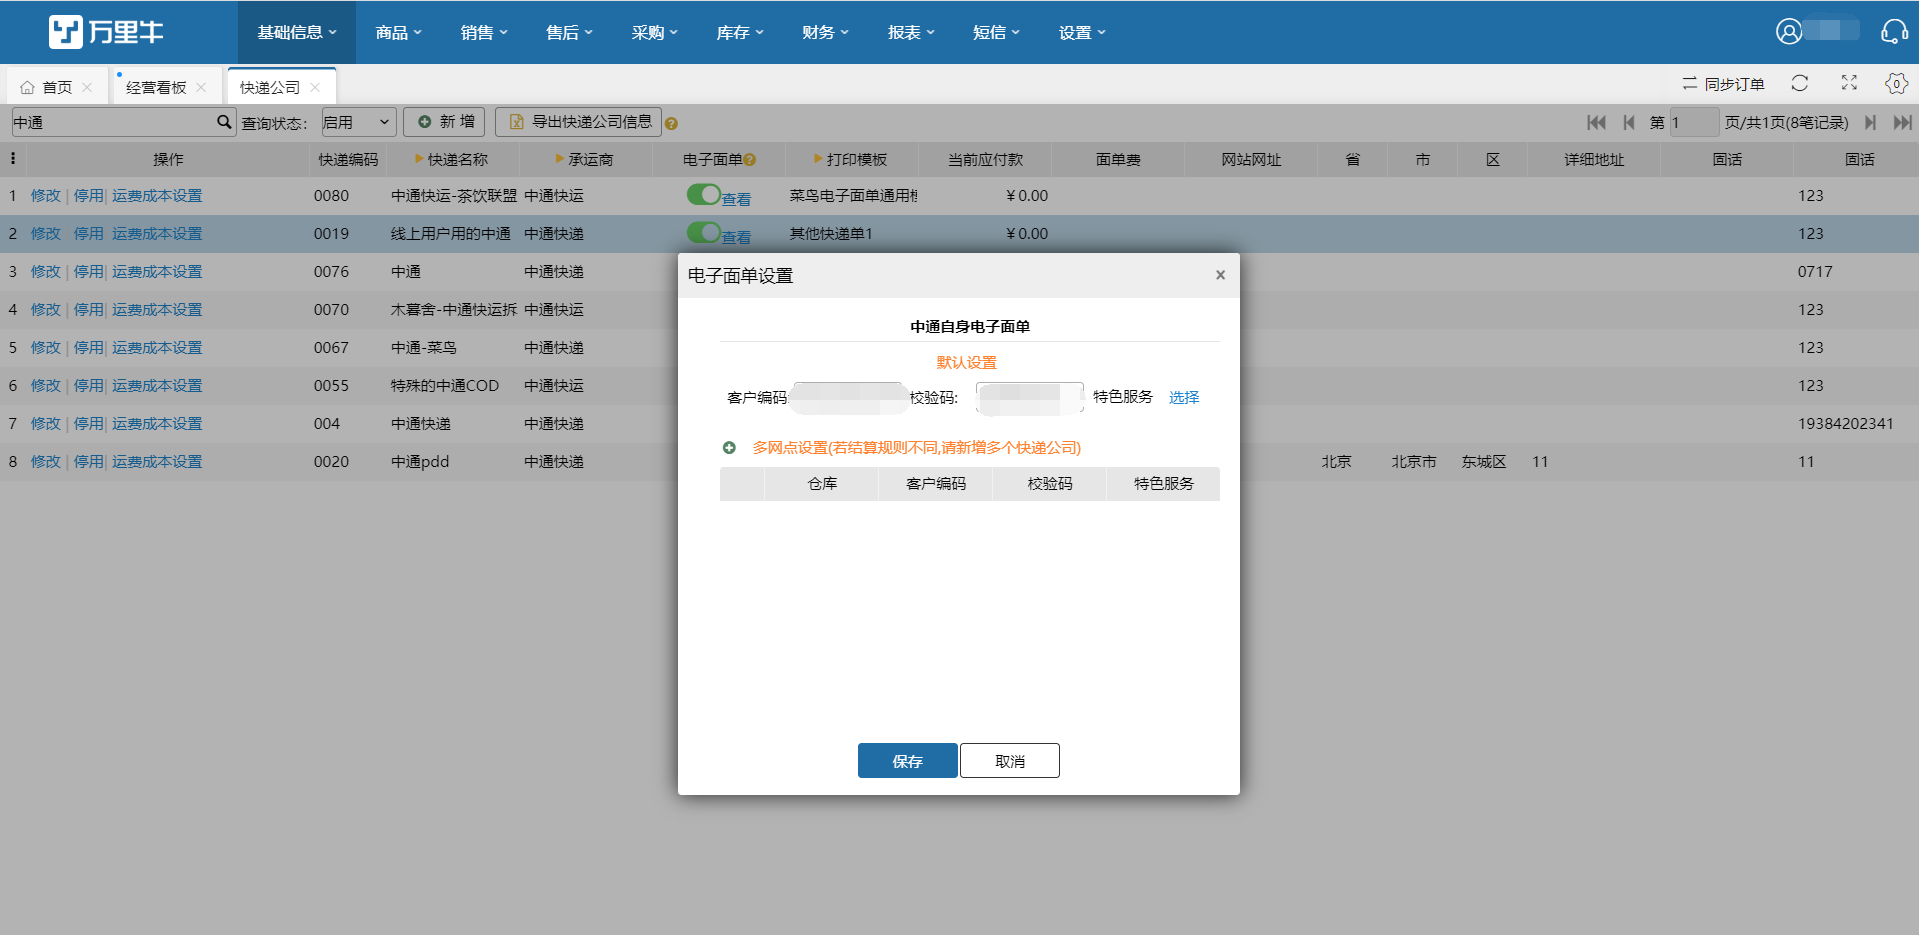The image size is (1919, 935).
Task: Switch to the 经营看板 tab
Action: [x=157, y=88]
